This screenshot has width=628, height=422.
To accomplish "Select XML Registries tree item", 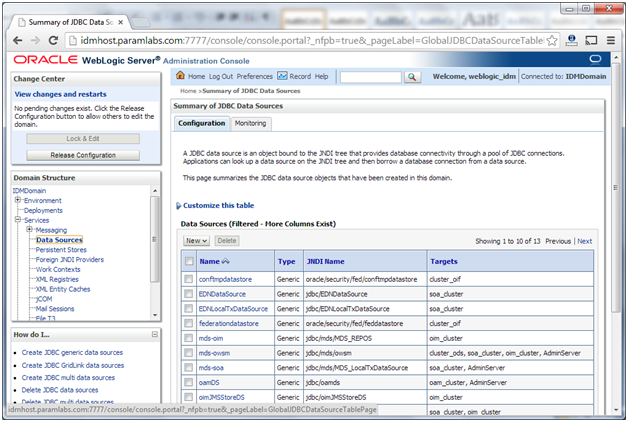I will 57,279.
